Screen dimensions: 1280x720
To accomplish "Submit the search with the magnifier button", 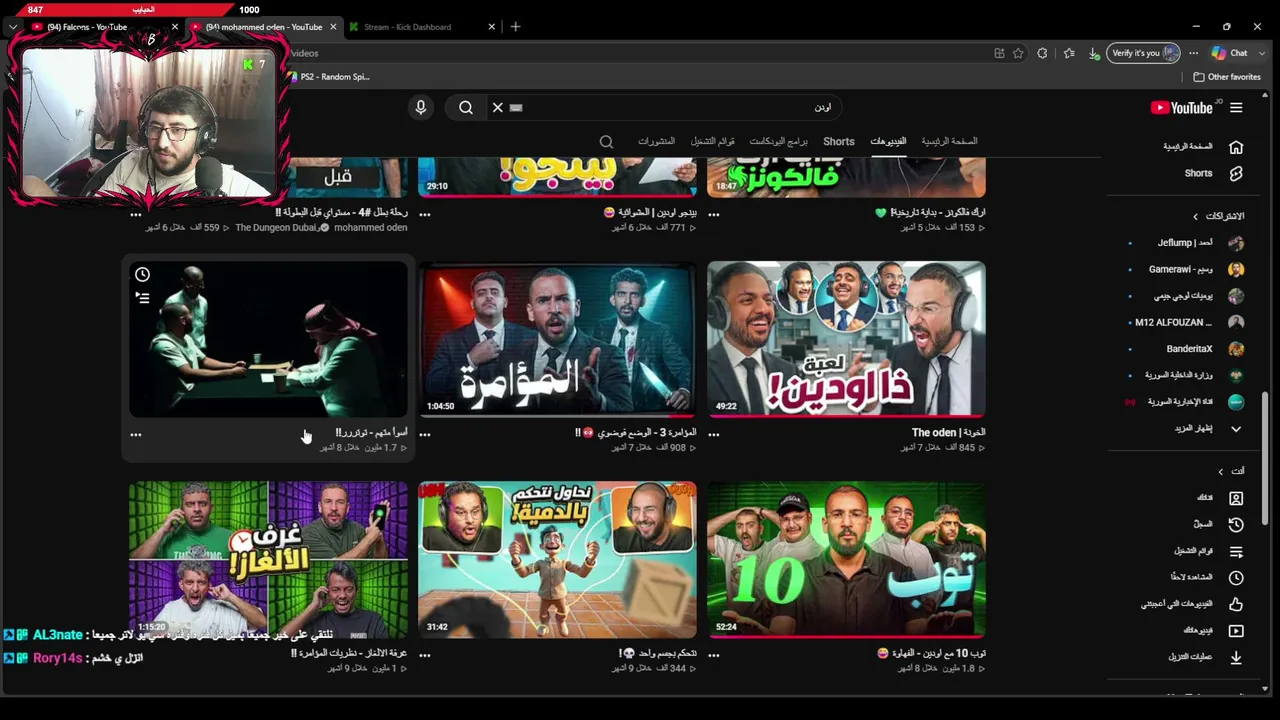I will point(466,107).
